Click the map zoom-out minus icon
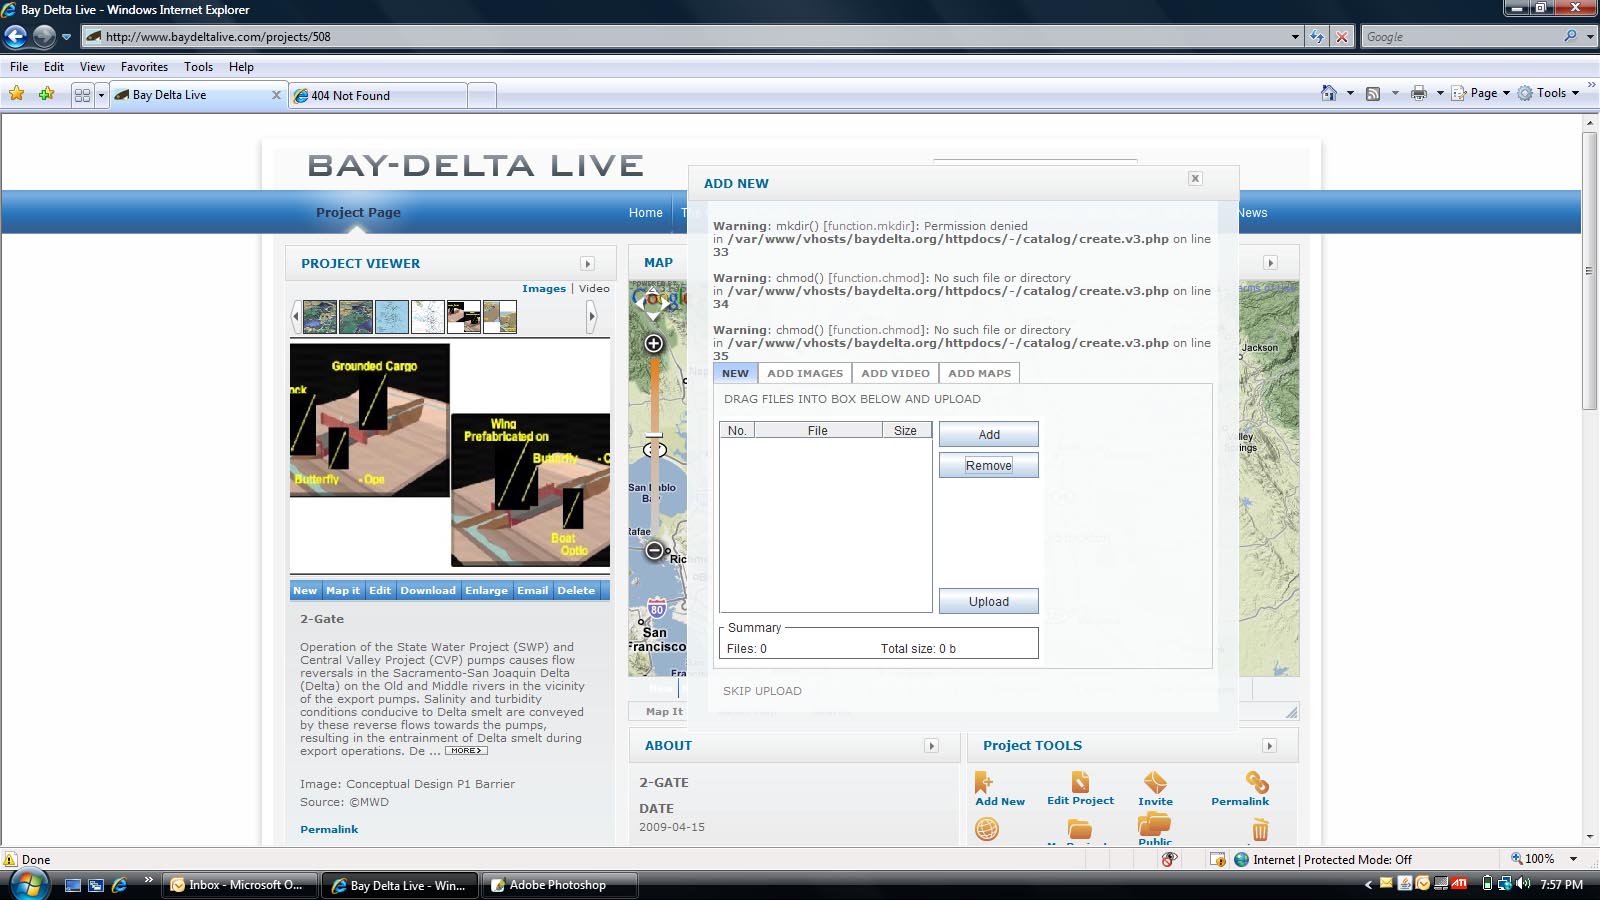Image resolution: width=1600 pixels, height=900 pixels. click(654, 550)
